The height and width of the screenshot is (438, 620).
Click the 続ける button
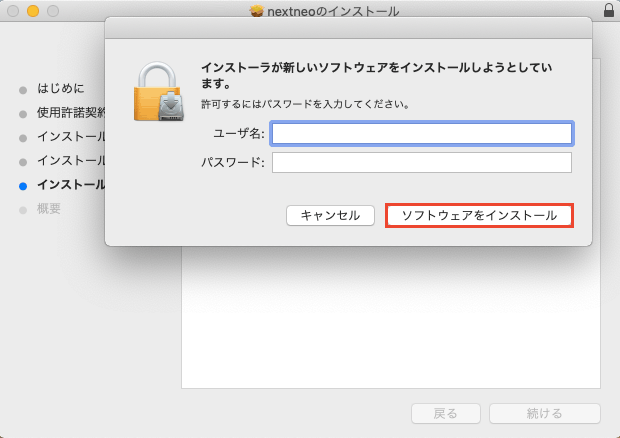544,413
